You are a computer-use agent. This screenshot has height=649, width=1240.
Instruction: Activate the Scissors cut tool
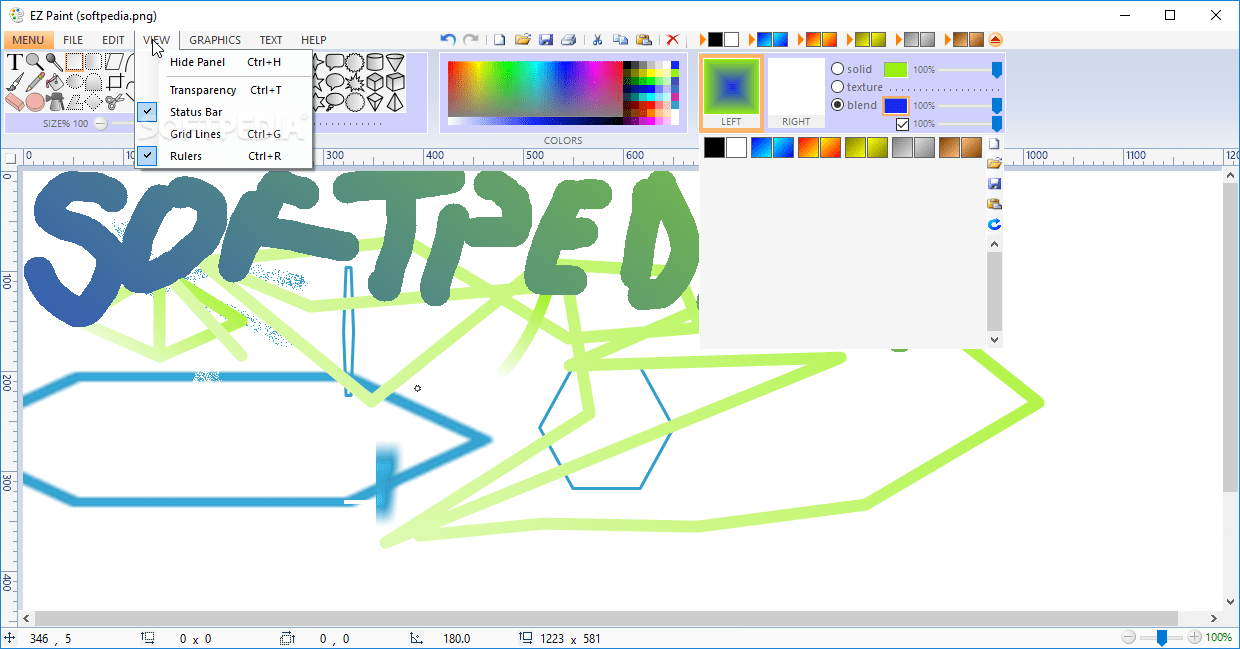(116, 102)
